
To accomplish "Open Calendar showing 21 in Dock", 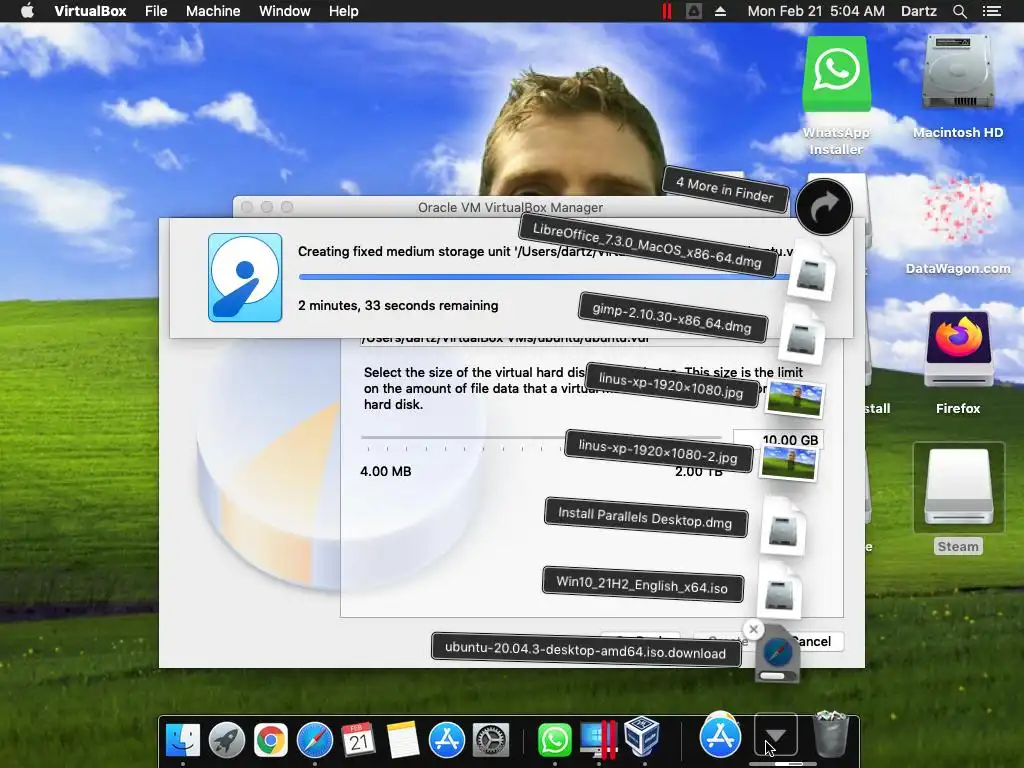I will coord(359,740).
